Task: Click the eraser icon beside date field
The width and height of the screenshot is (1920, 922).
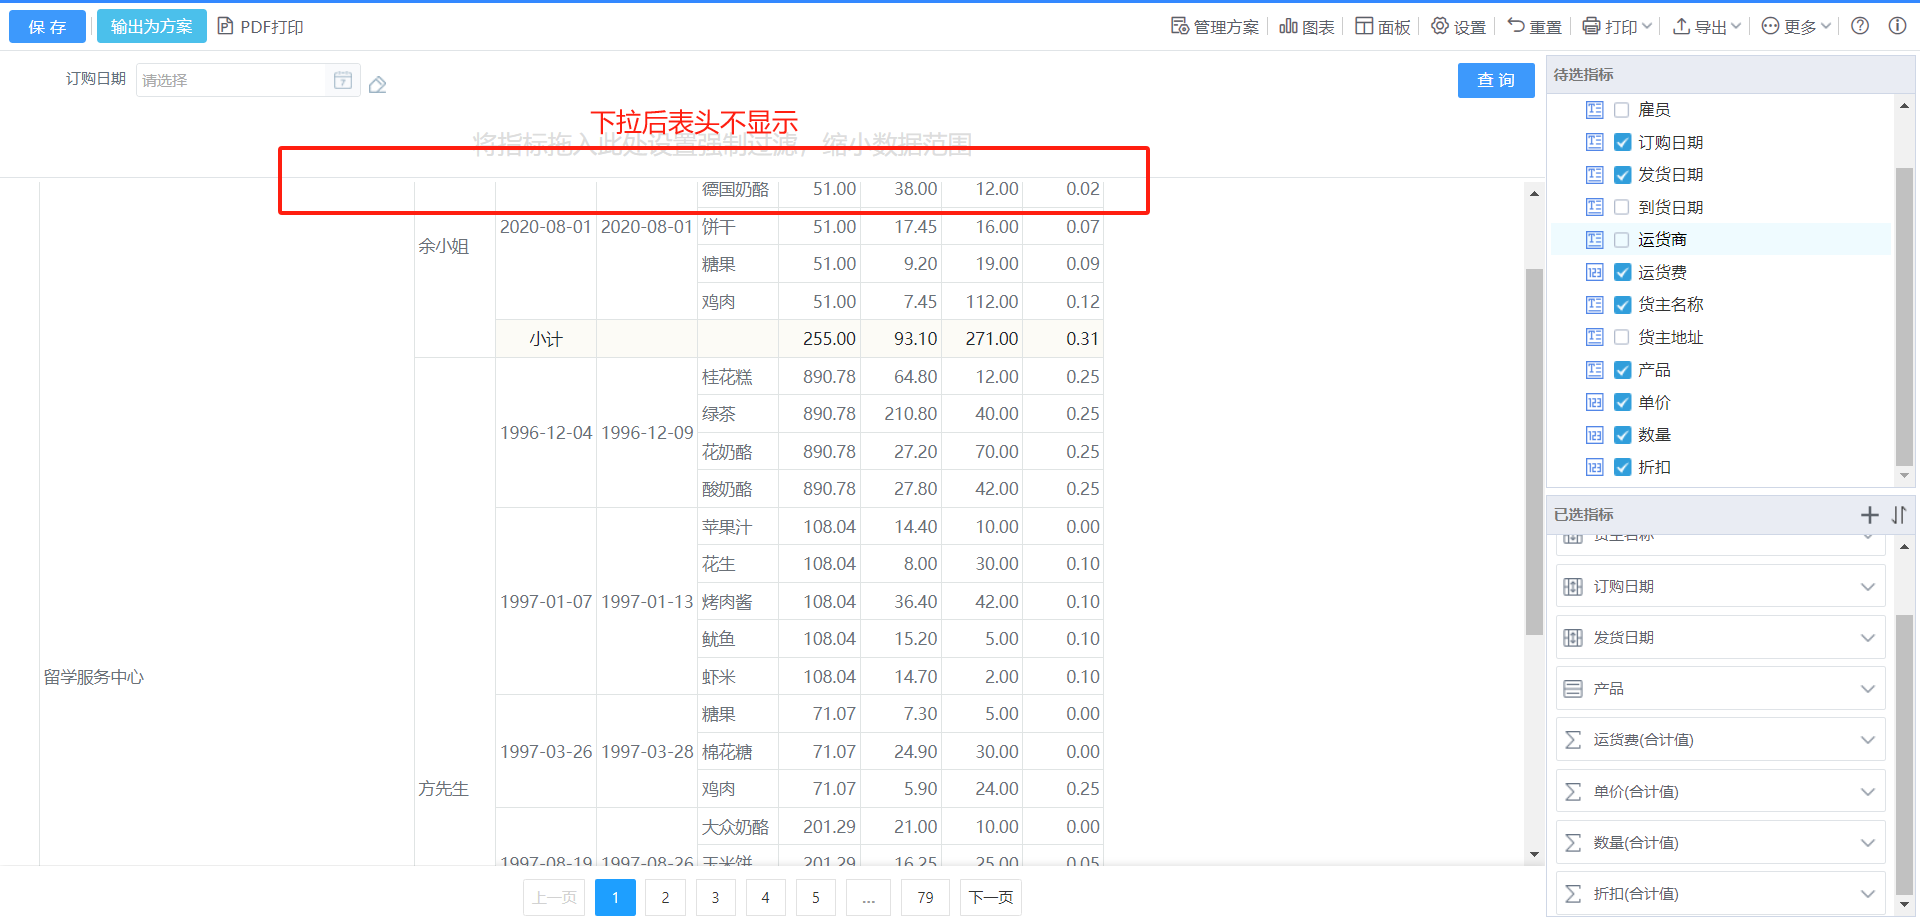Action: pyautogui.click(x=377, y=85)
